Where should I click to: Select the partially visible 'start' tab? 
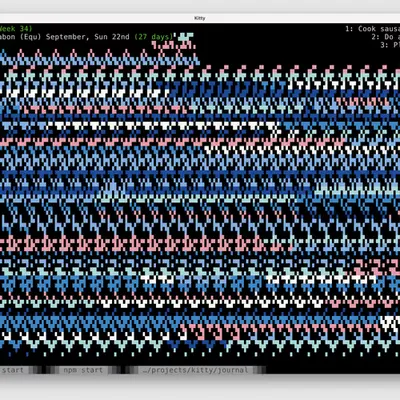(12, 370)
